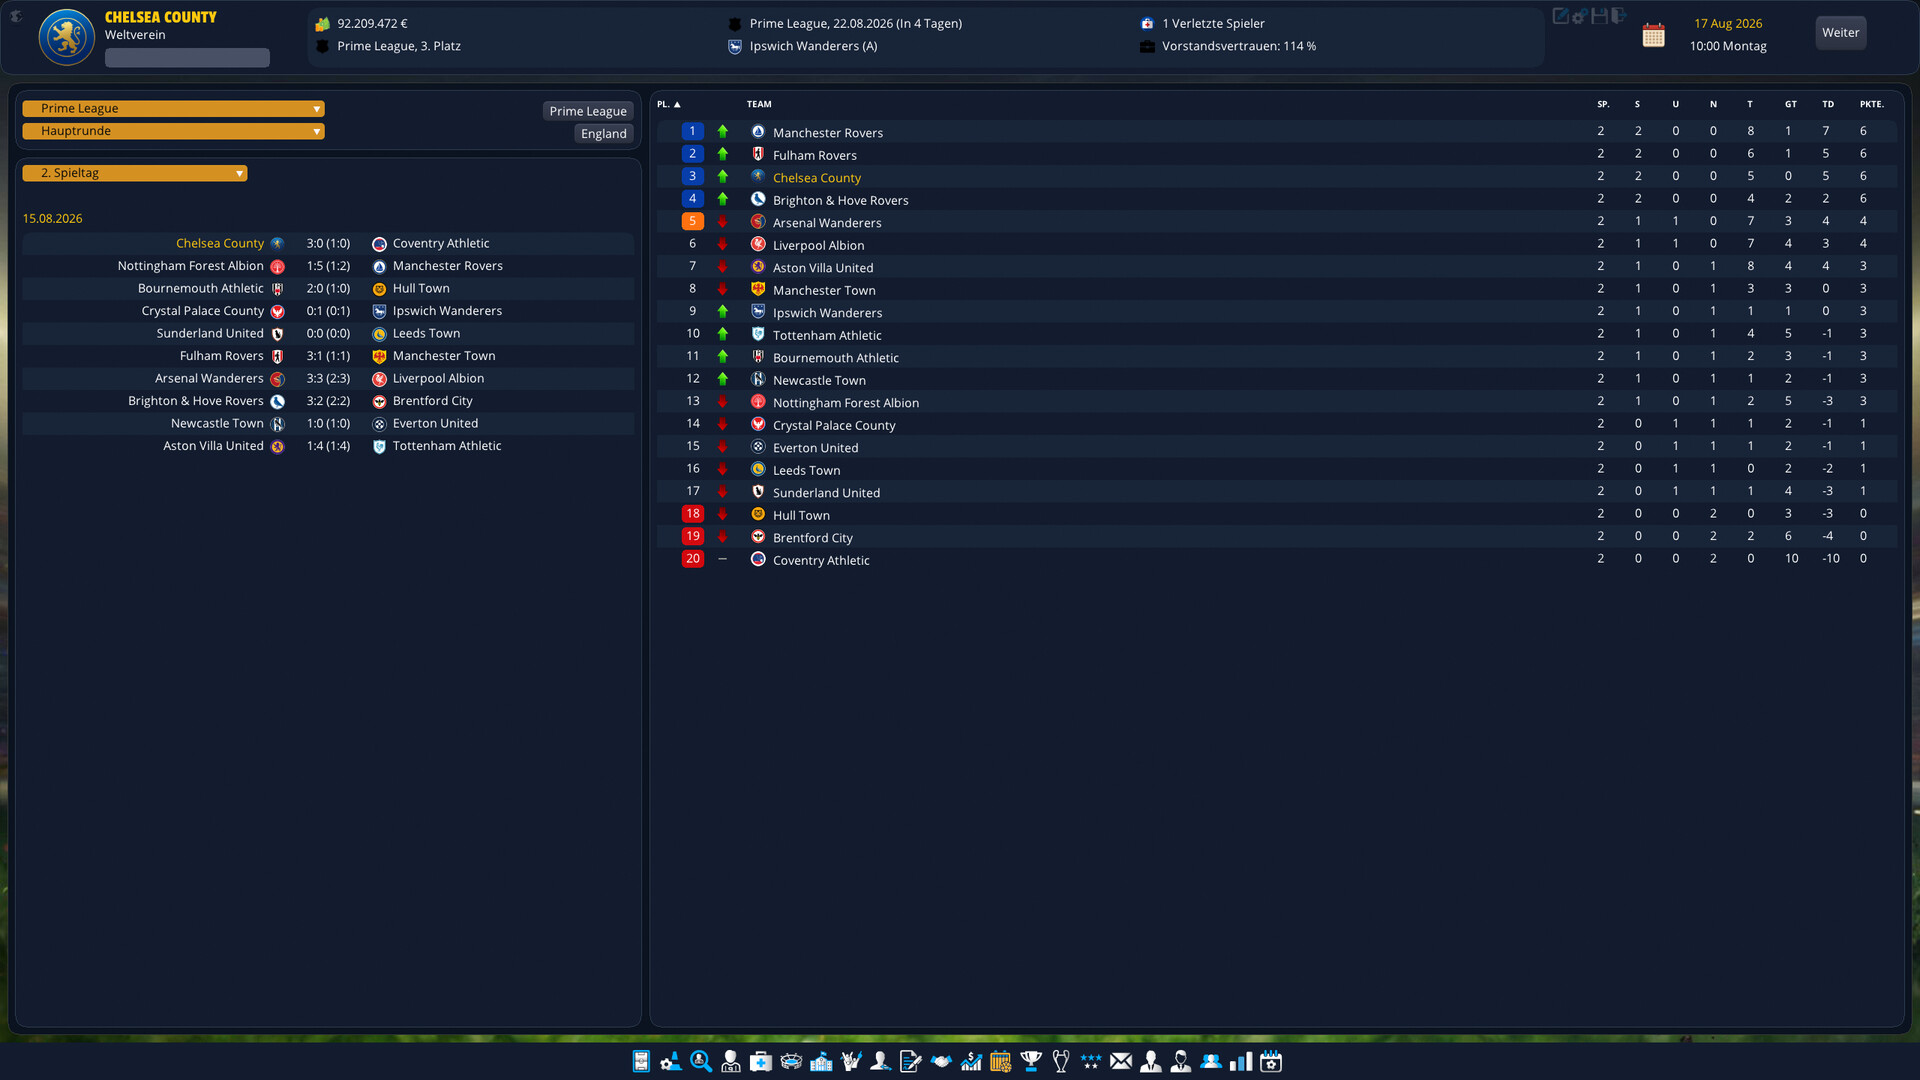
Task: Click the Chelsea County club crest
Action: click(66, 37)
